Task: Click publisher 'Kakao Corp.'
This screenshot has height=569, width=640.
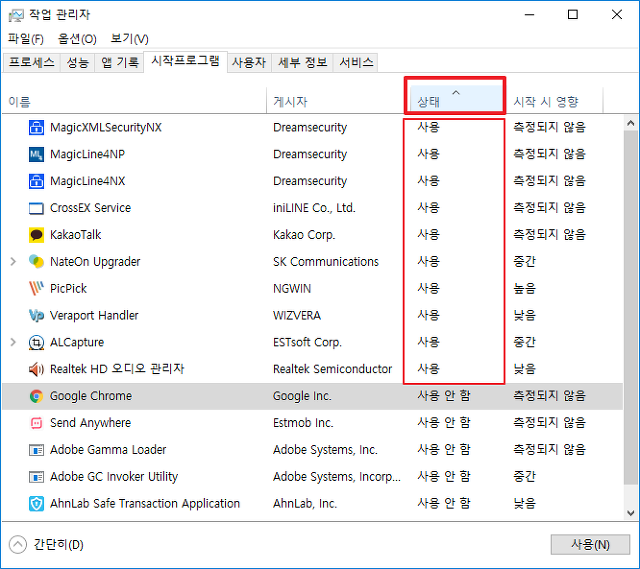Action: (304, 235)
